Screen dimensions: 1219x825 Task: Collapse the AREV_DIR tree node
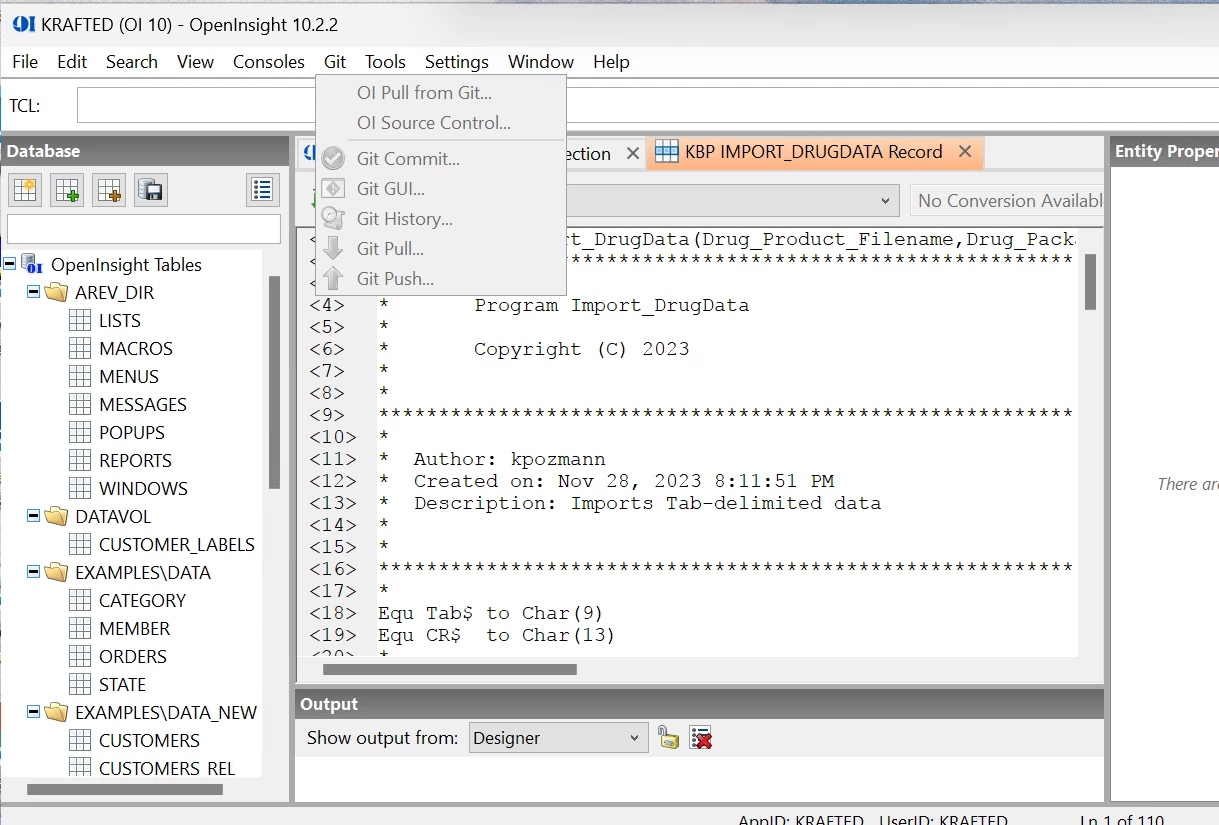pos(33,293)
